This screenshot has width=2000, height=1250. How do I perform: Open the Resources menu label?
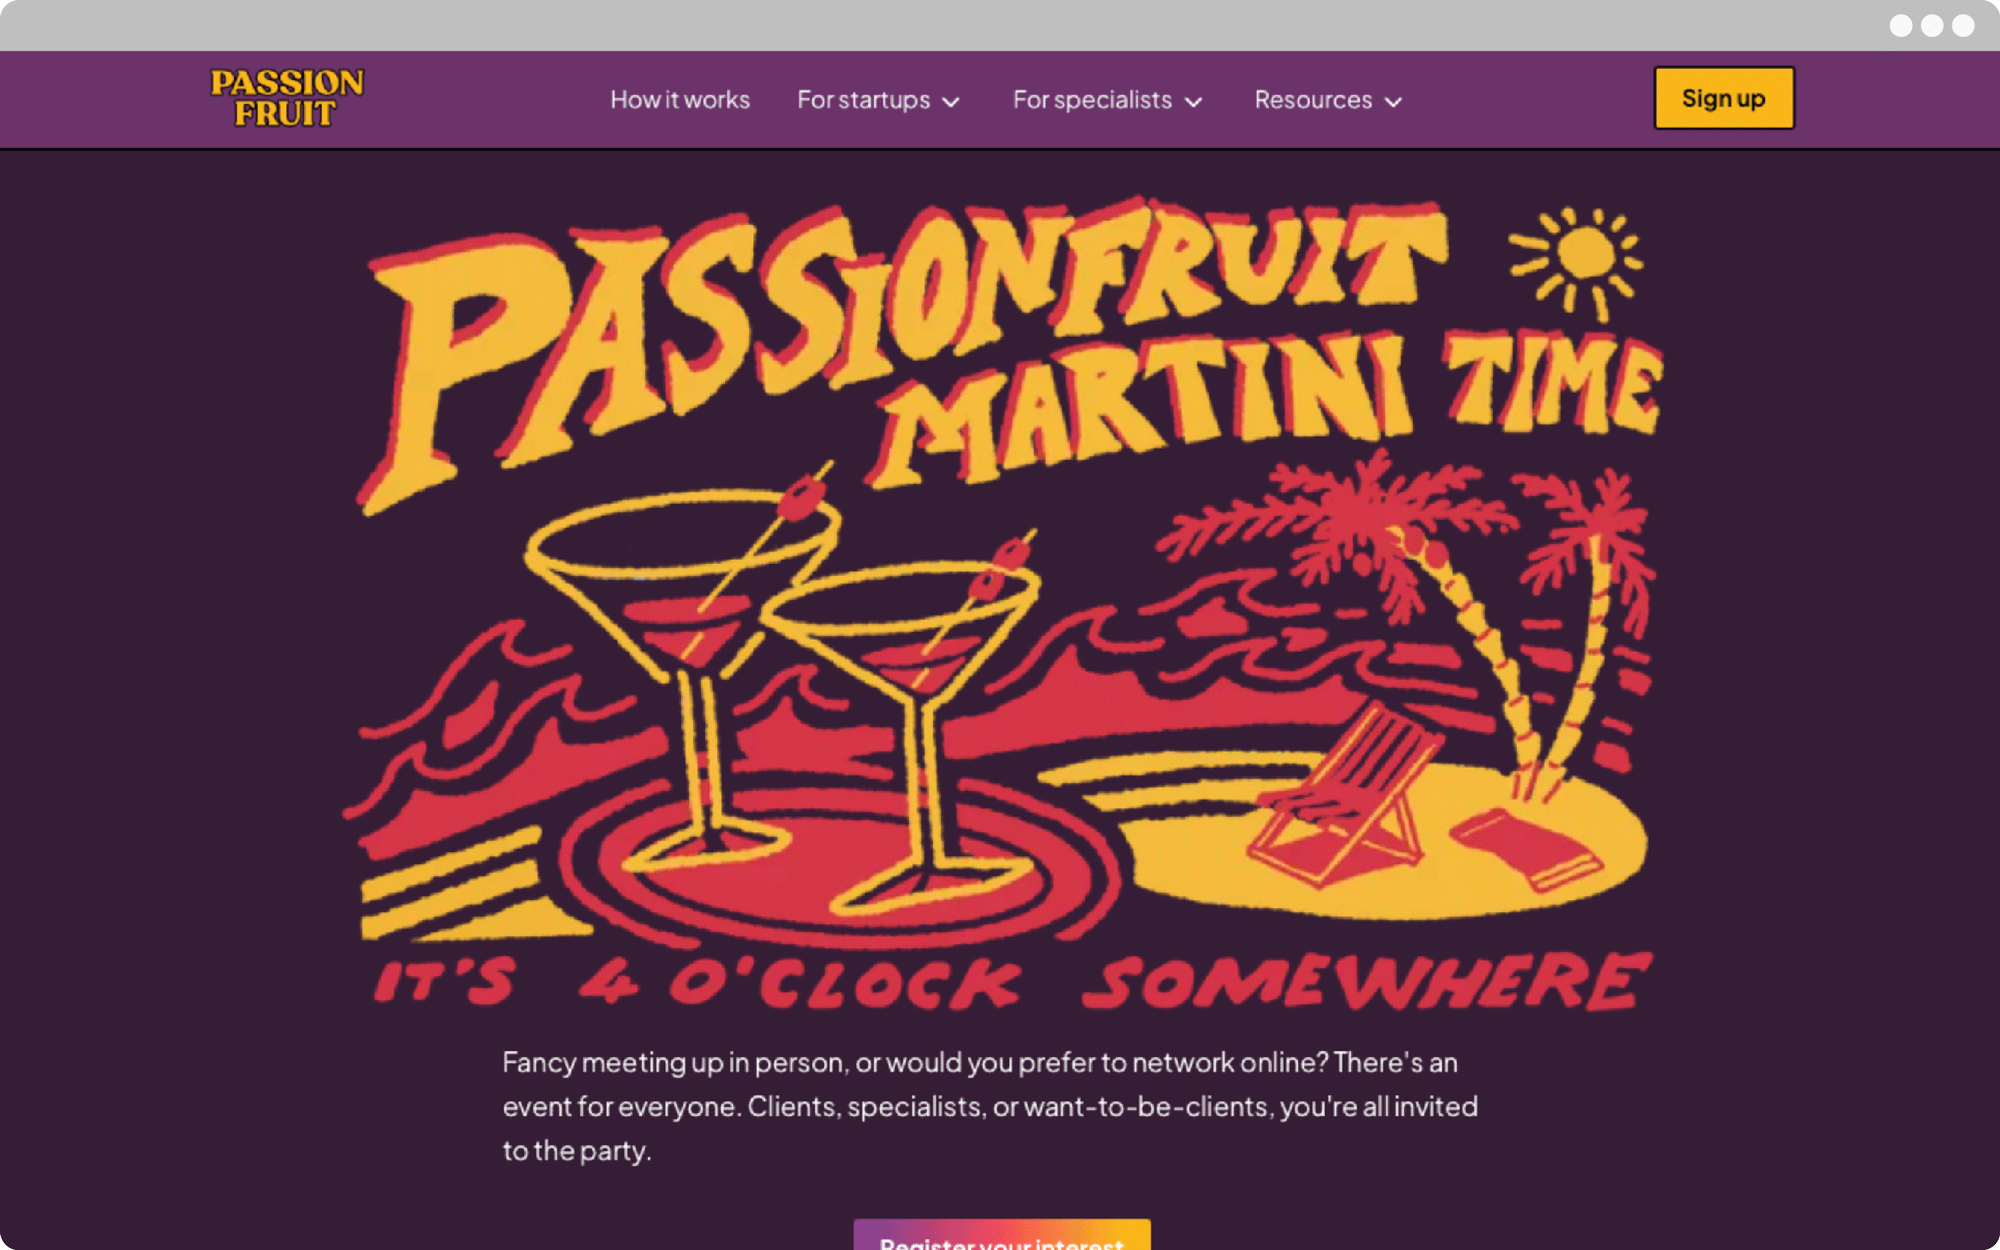point(1313,100)
